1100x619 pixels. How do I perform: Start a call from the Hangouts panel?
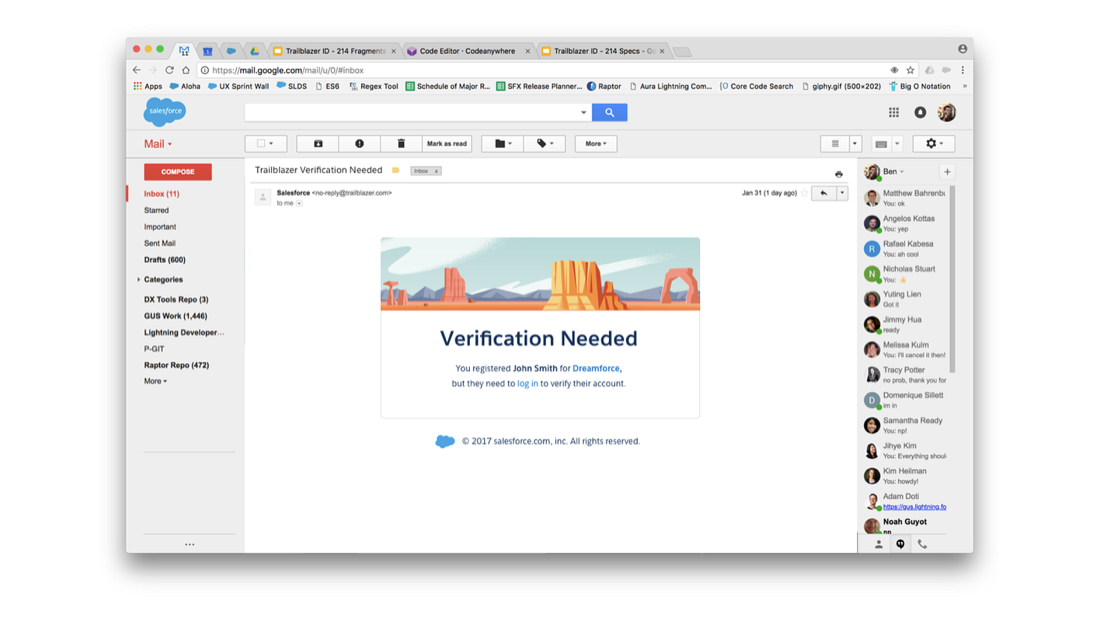pos(921,543)
